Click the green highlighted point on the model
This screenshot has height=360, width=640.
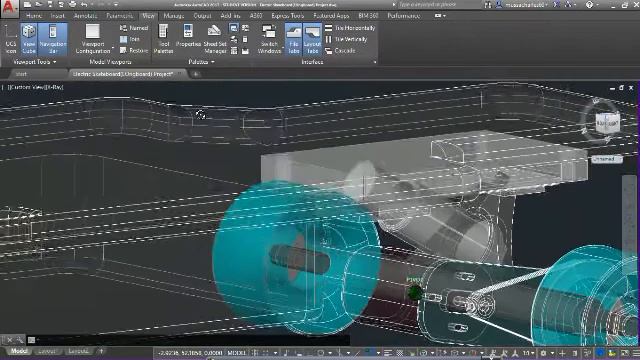[x=415, y=292]
